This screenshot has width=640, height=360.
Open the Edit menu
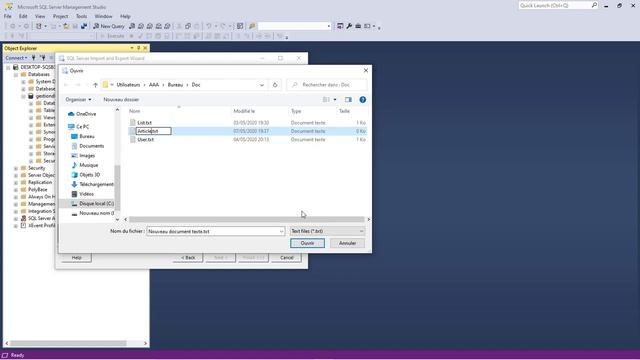click(23, 16)
